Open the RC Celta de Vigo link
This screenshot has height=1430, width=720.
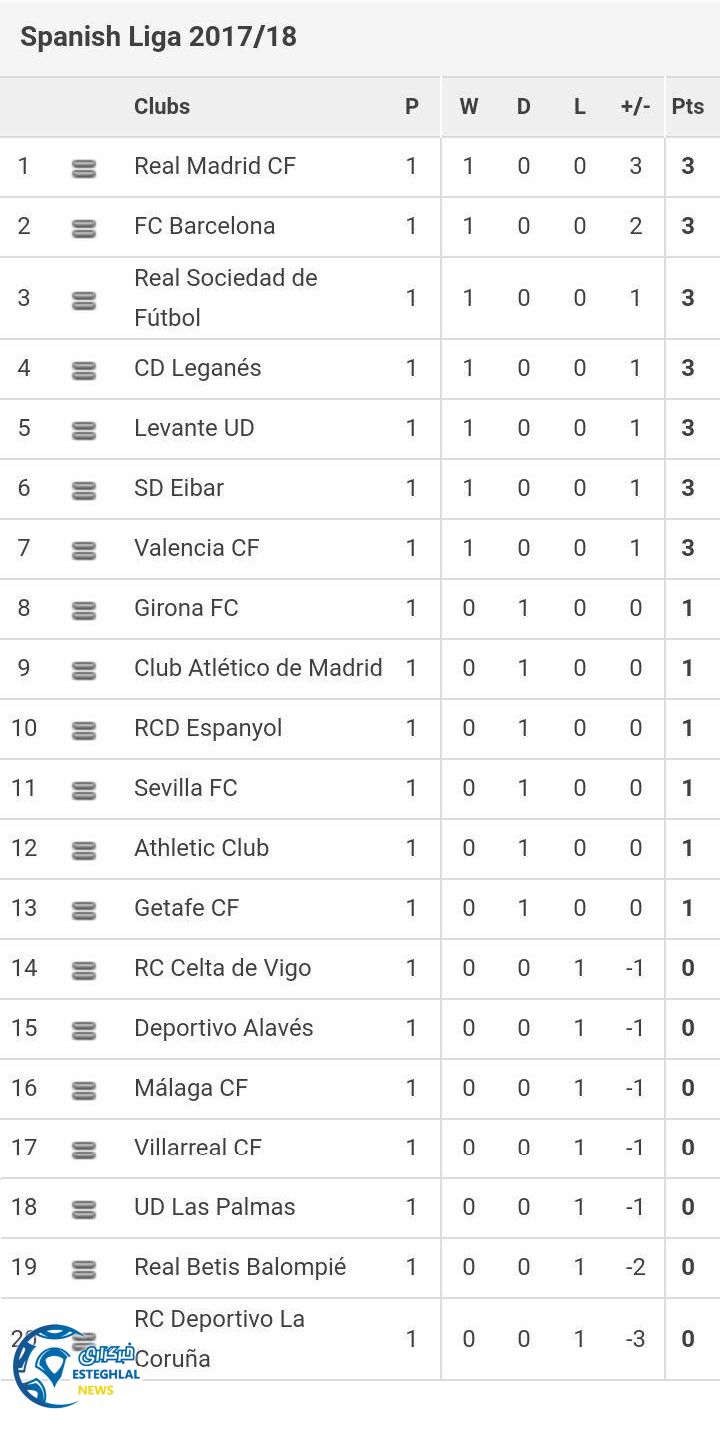(x=222, y=968)
